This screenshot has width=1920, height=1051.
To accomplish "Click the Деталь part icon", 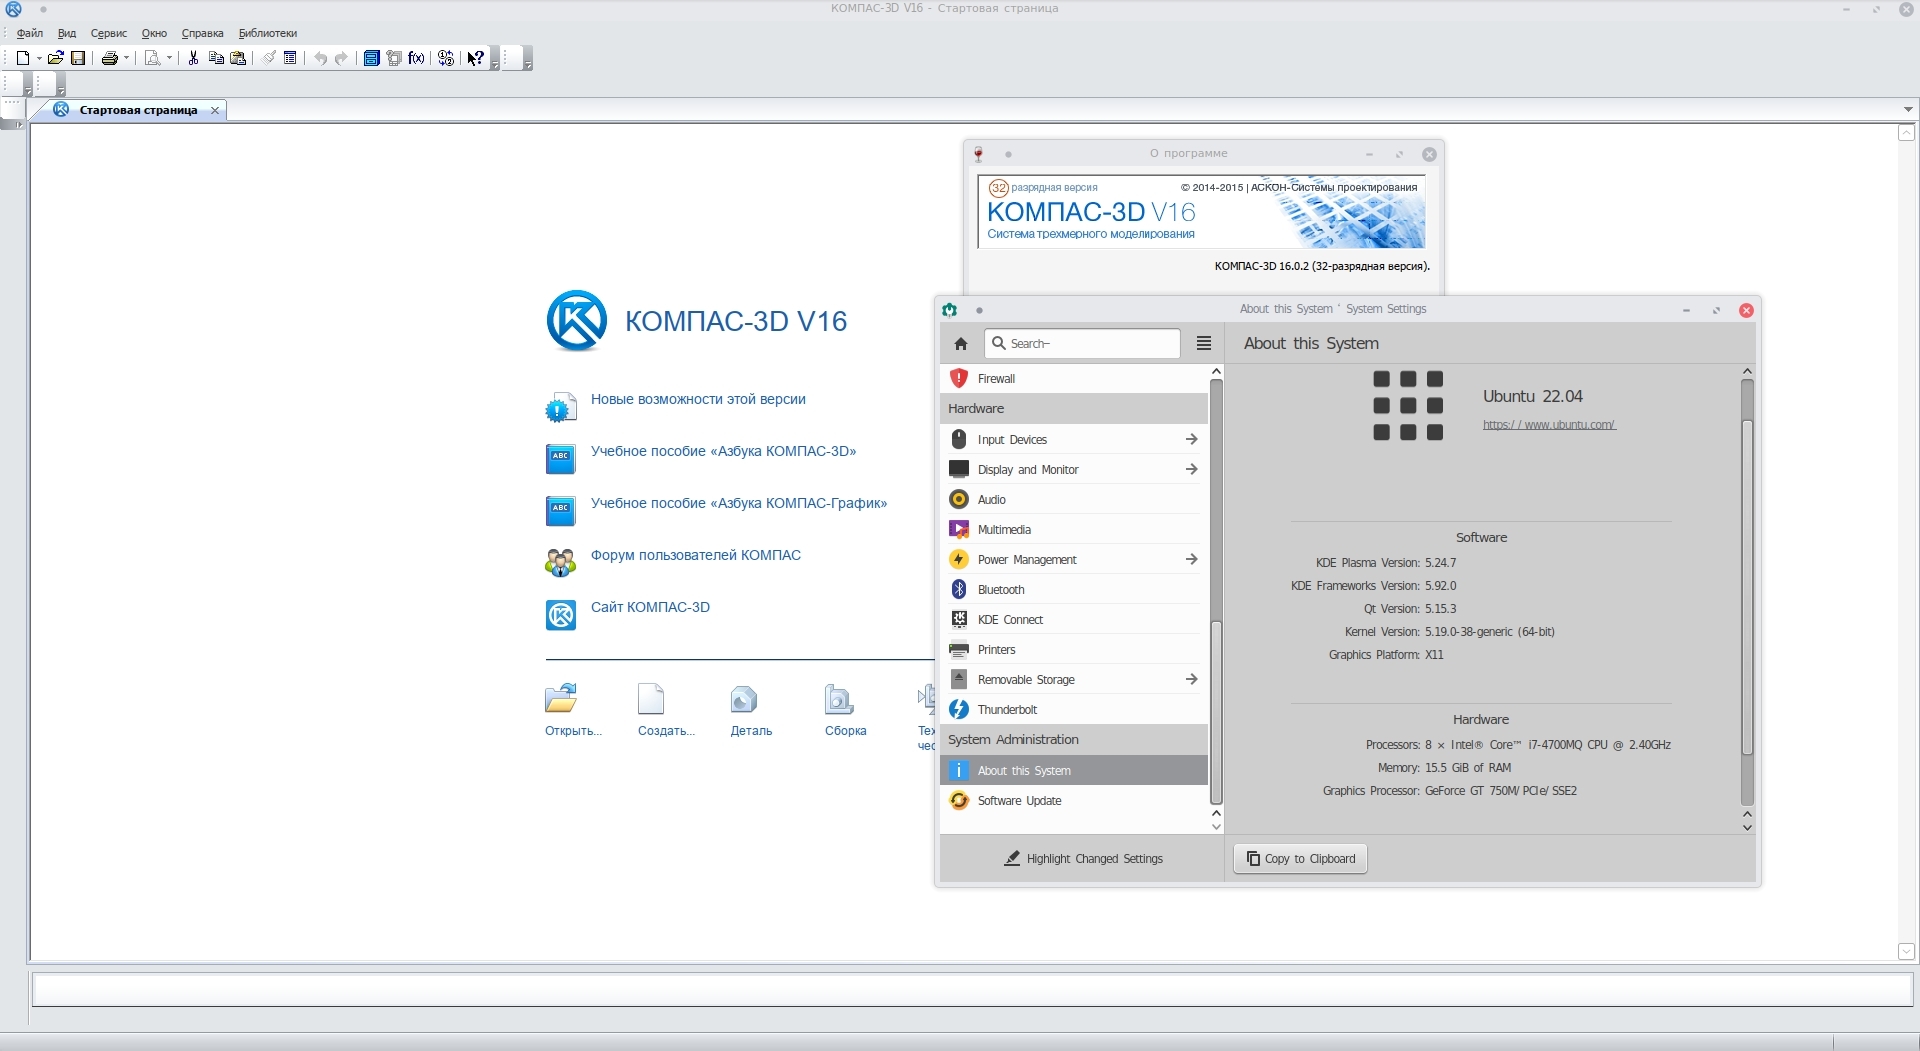I will coord(744,698).
